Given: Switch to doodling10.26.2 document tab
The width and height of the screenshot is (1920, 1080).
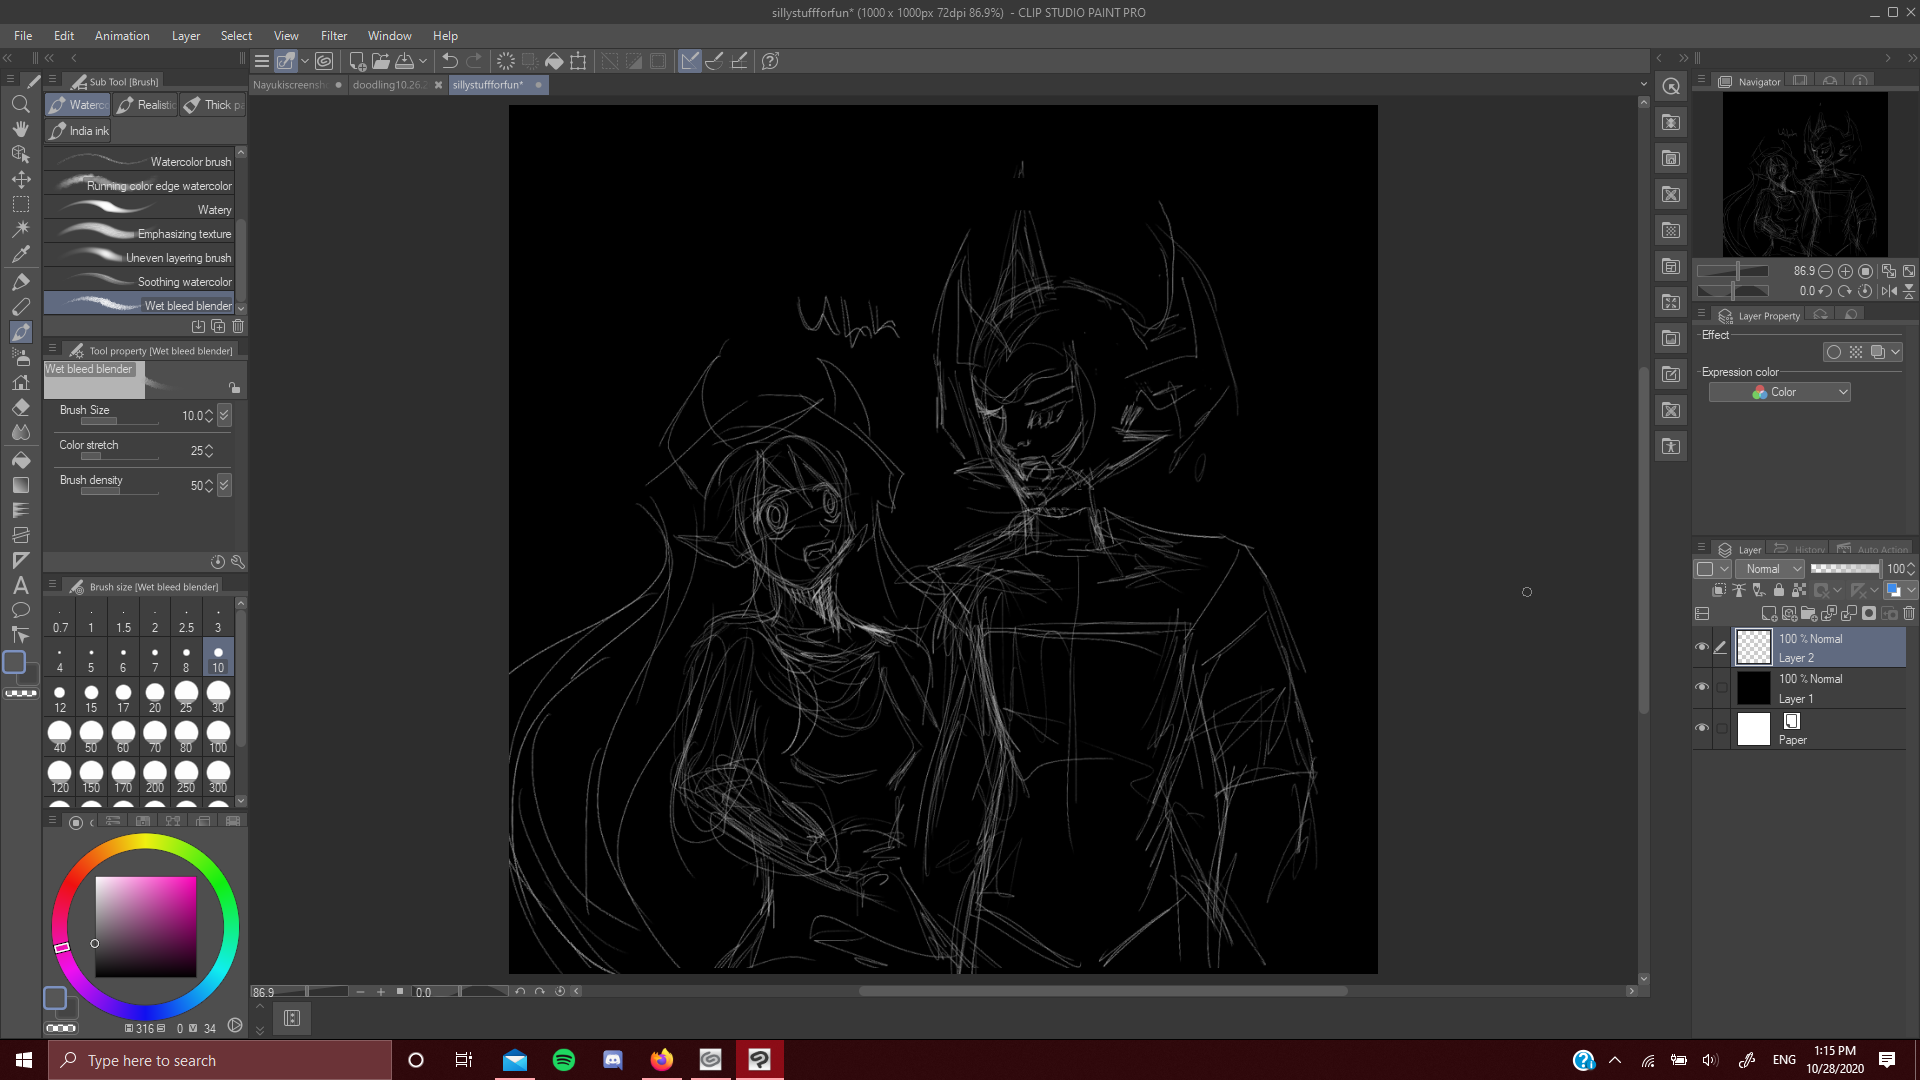Looking at the screenshot, I should pyautogui.click(x=389, y=85).
